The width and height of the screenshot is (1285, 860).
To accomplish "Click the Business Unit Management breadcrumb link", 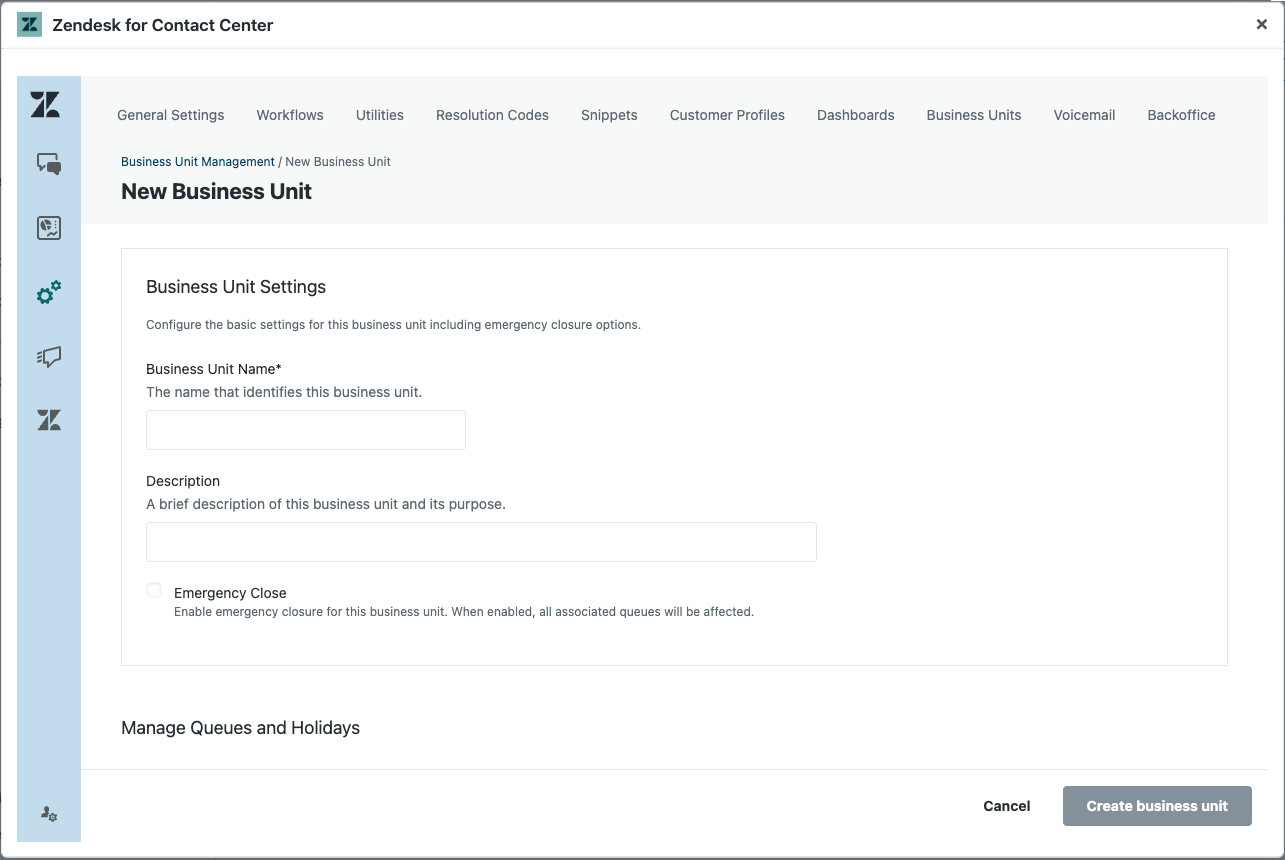I will click(198, 162).
